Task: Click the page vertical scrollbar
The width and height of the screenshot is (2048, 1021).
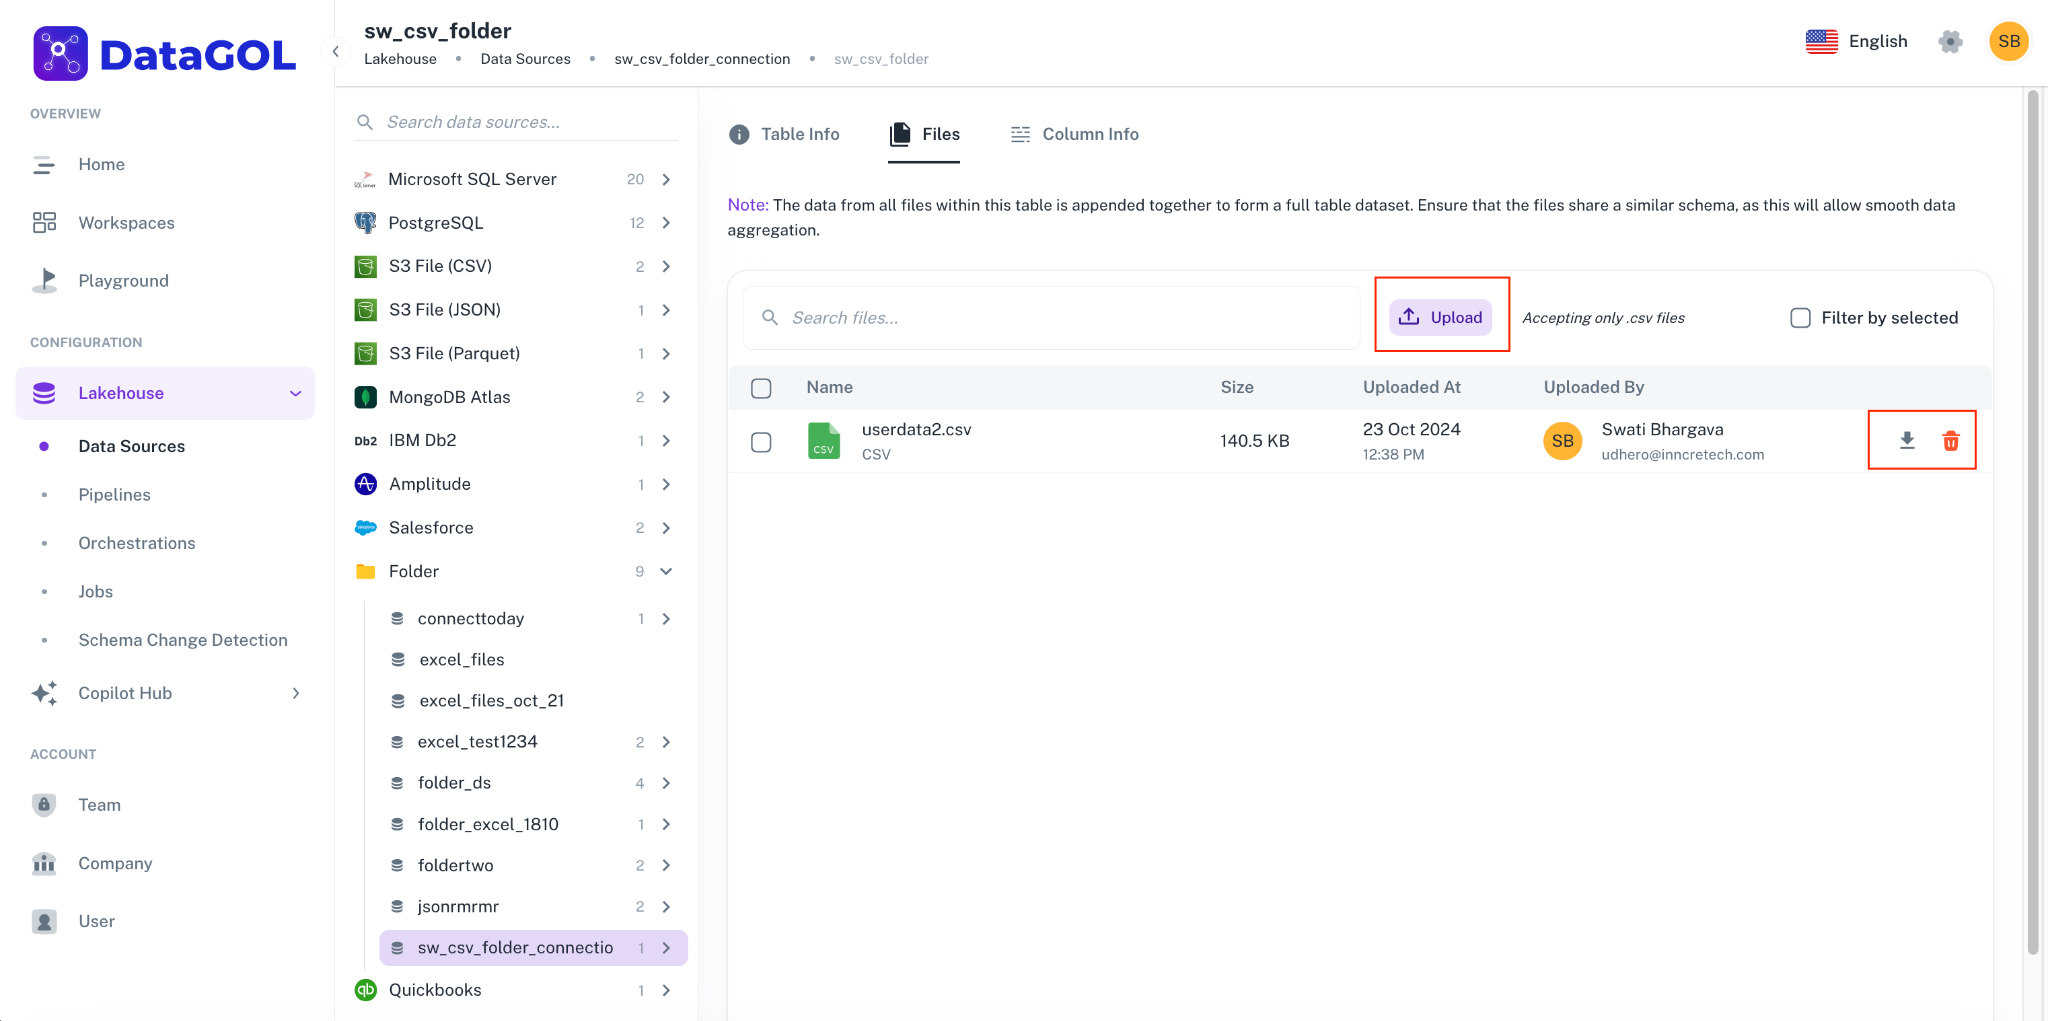Action: click(2032, 520)
